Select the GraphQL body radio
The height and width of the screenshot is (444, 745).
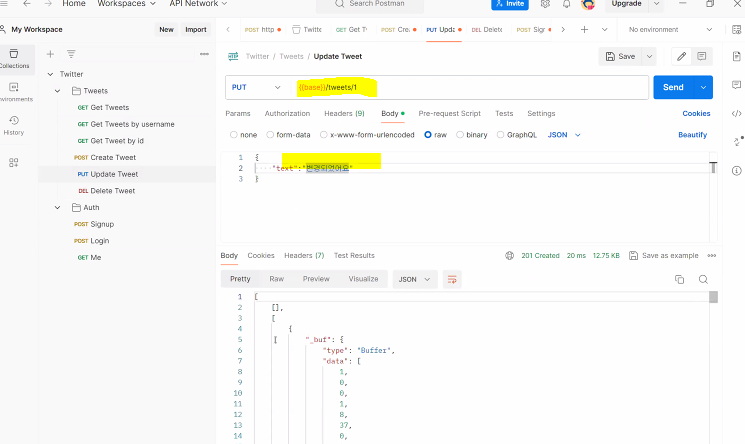[x=500, y=135]
